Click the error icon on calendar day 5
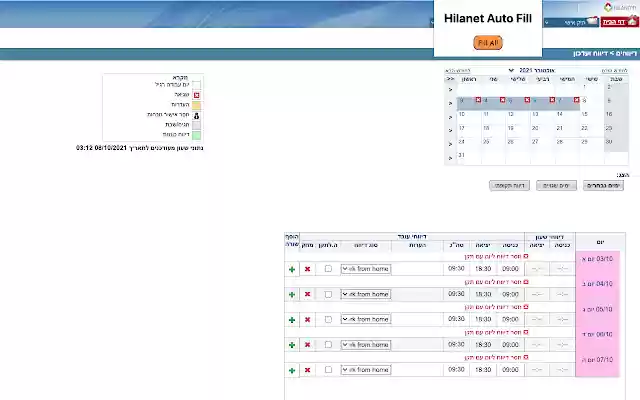Viewport: 640px width, 400px height. 527,100
